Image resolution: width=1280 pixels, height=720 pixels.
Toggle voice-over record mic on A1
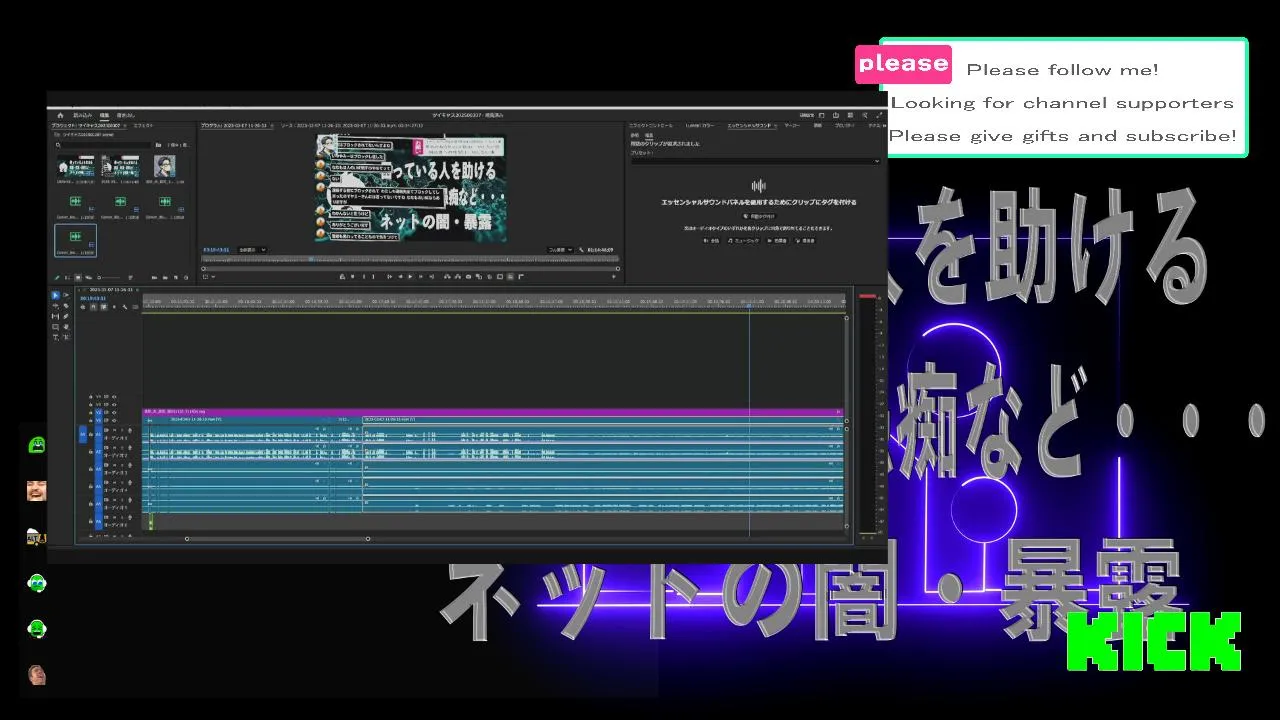point(130,430)
